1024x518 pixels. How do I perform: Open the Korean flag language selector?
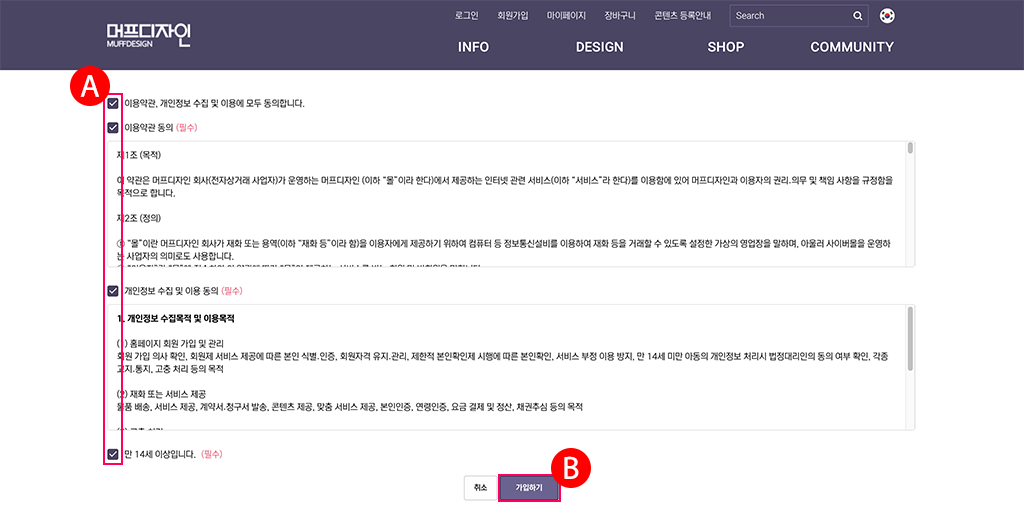(x=887, y=16)
